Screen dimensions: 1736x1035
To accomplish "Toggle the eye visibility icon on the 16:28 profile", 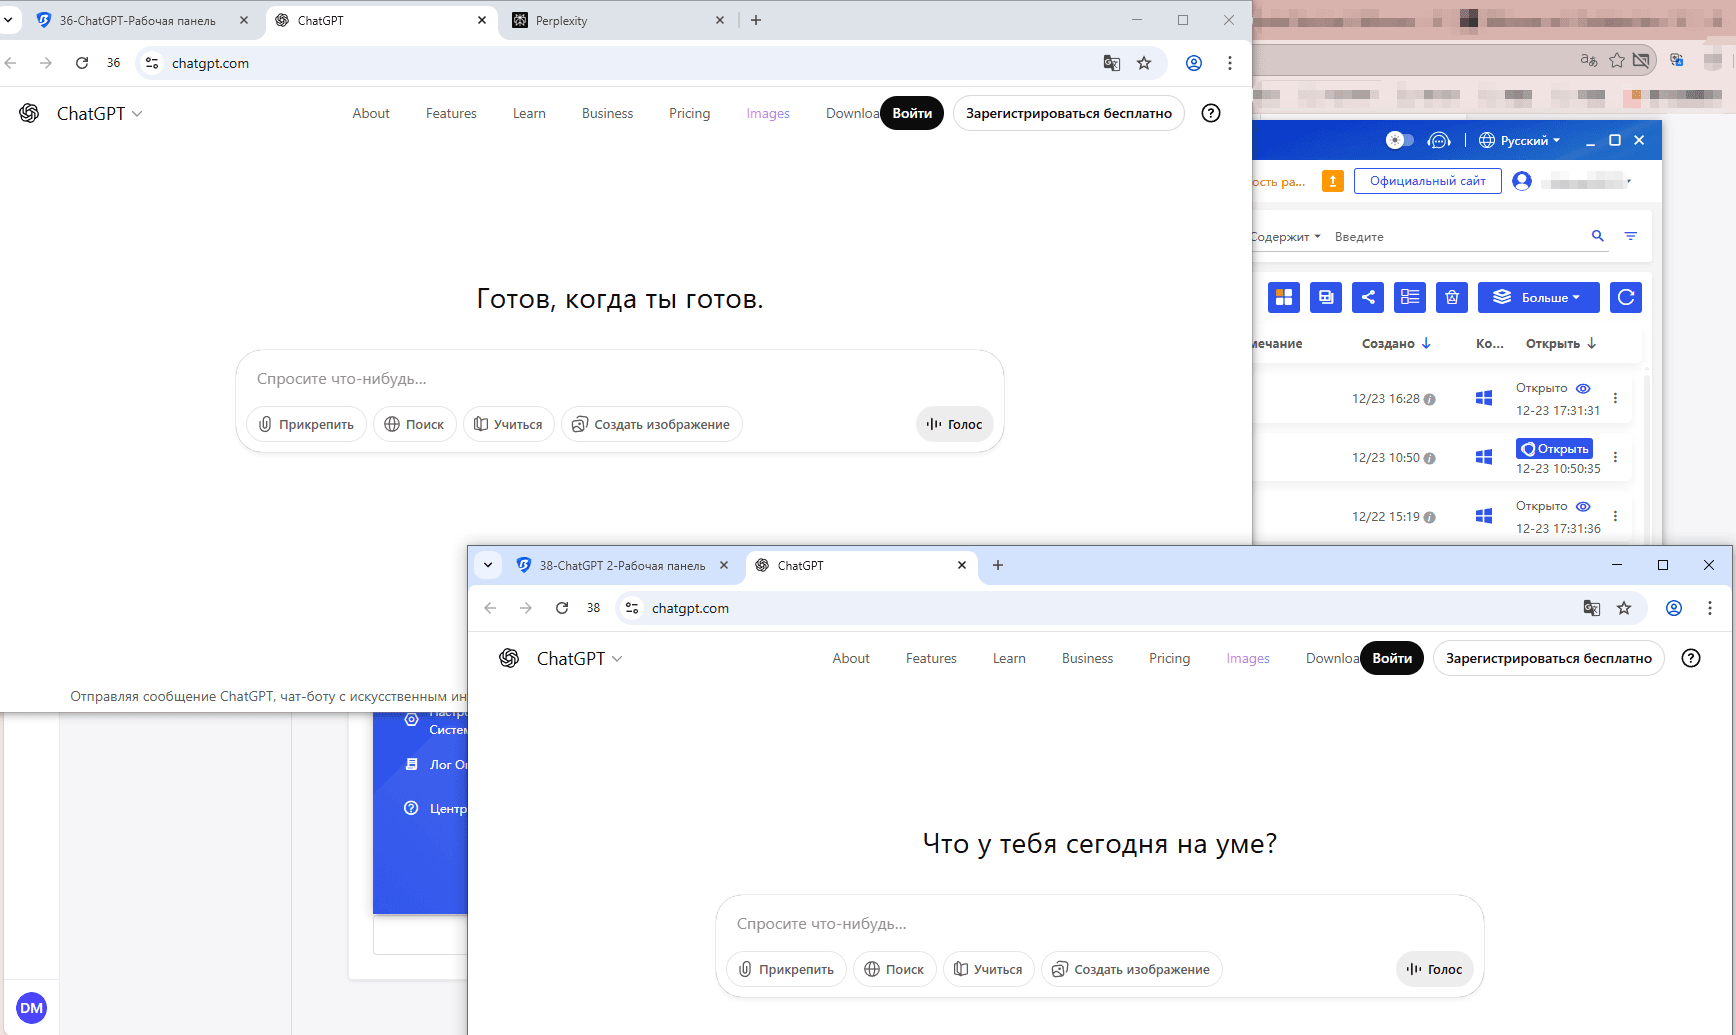I will (1582, 388).
